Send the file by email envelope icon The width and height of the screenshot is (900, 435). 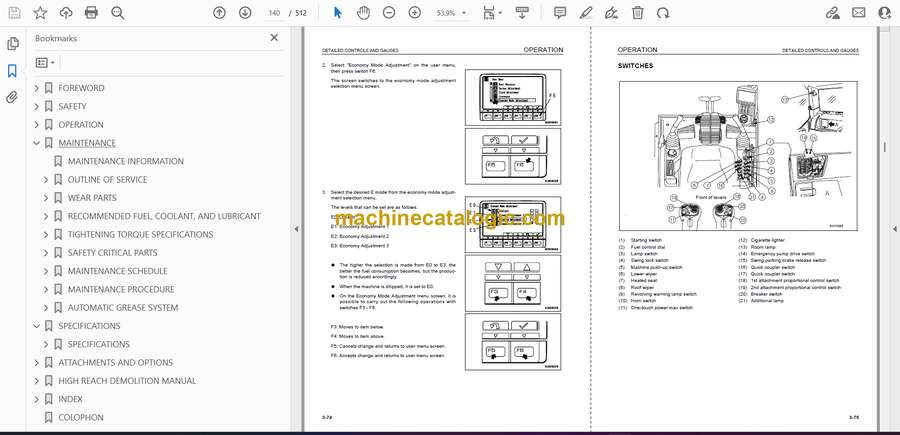point(859,13)
